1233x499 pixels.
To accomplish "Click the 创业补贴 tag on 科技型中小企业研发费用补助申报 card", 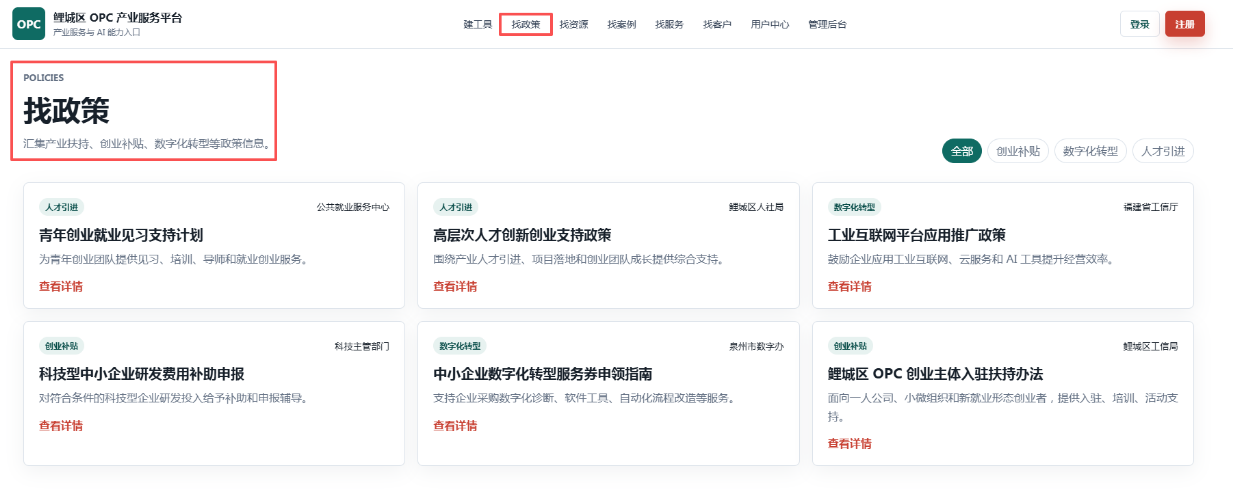I will 61,346.
